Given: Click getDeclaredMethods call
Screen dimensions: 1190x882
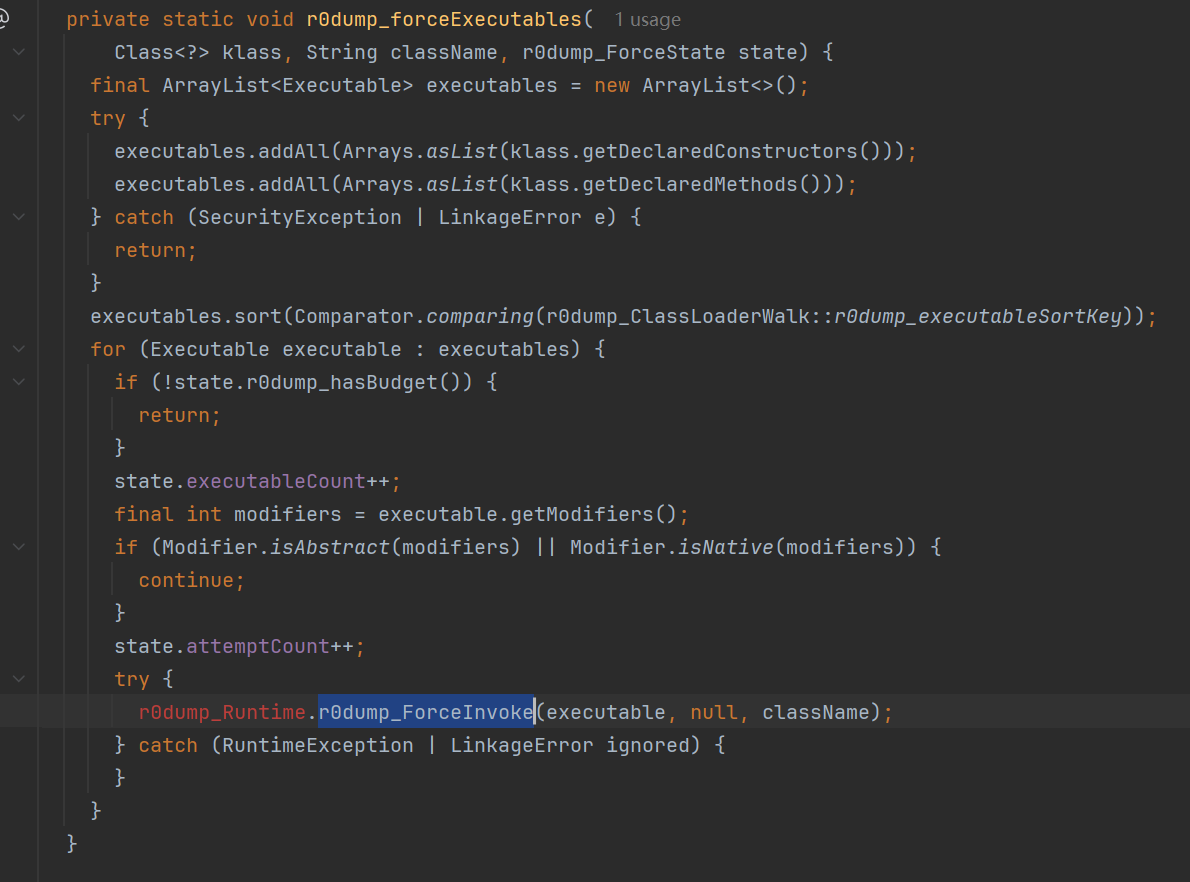Looking at the screenshot, I should (x=690, y=184).
